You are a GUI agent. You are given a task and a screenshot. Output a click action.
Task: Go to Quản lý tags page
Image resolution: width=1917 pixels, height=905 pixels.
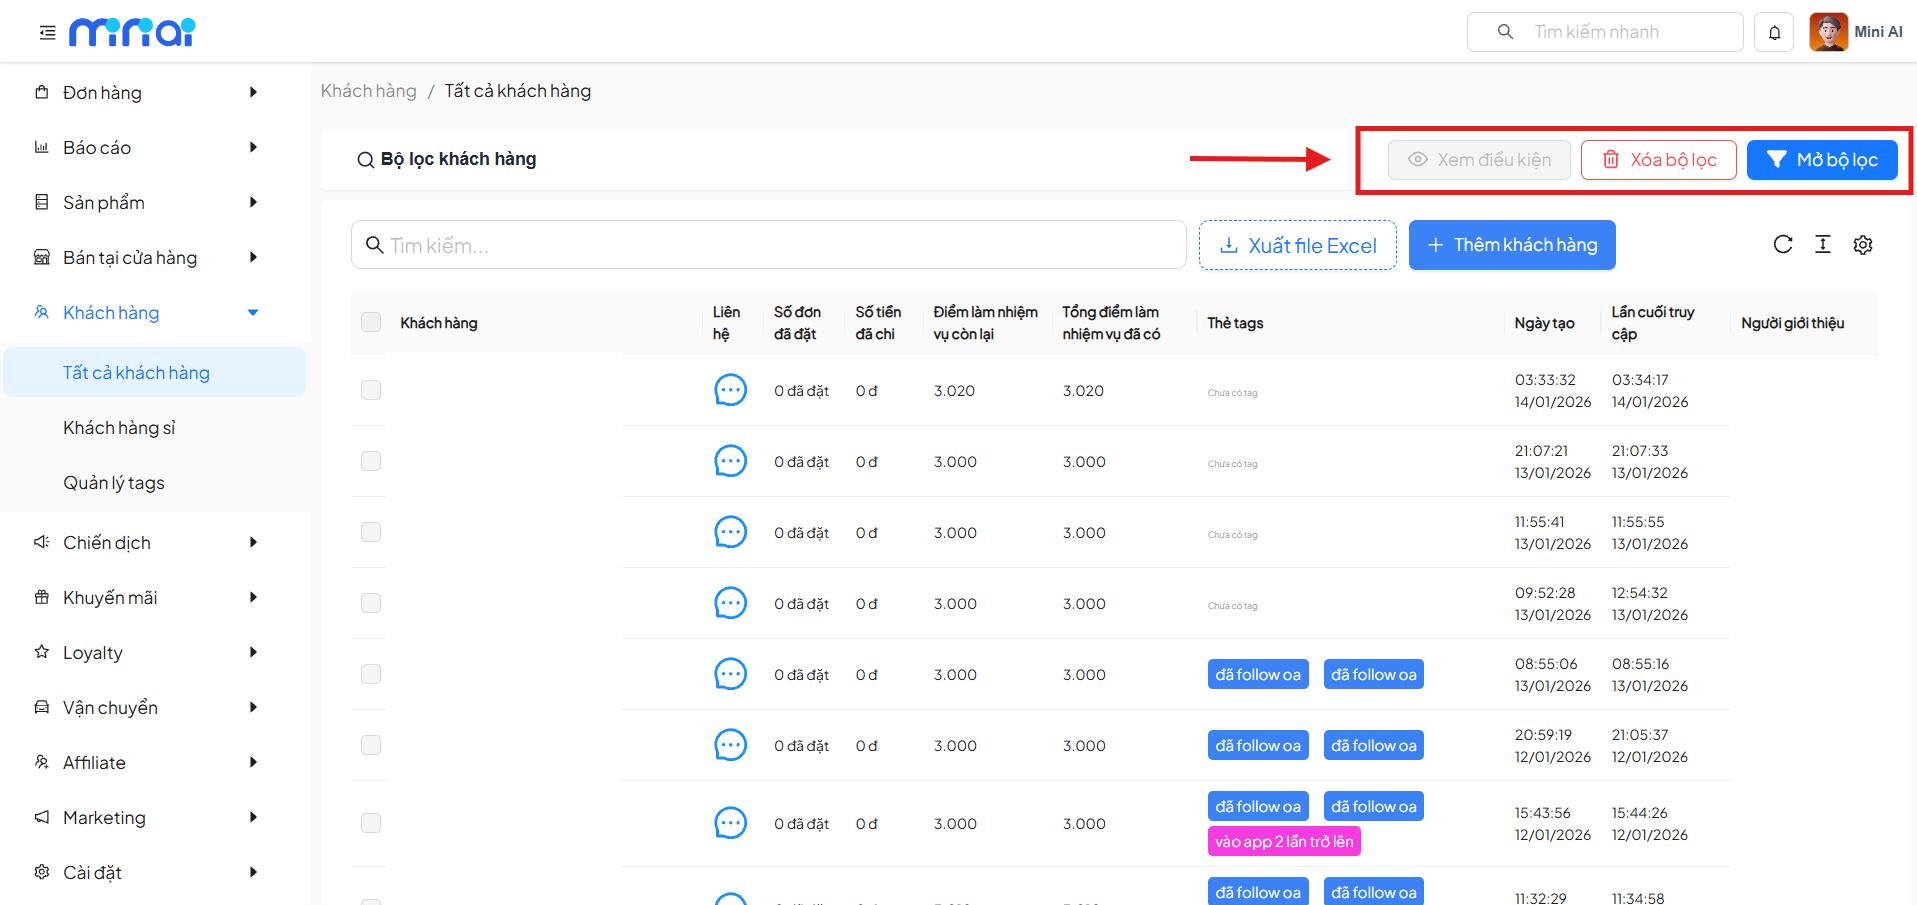click(x=114, y=483)
